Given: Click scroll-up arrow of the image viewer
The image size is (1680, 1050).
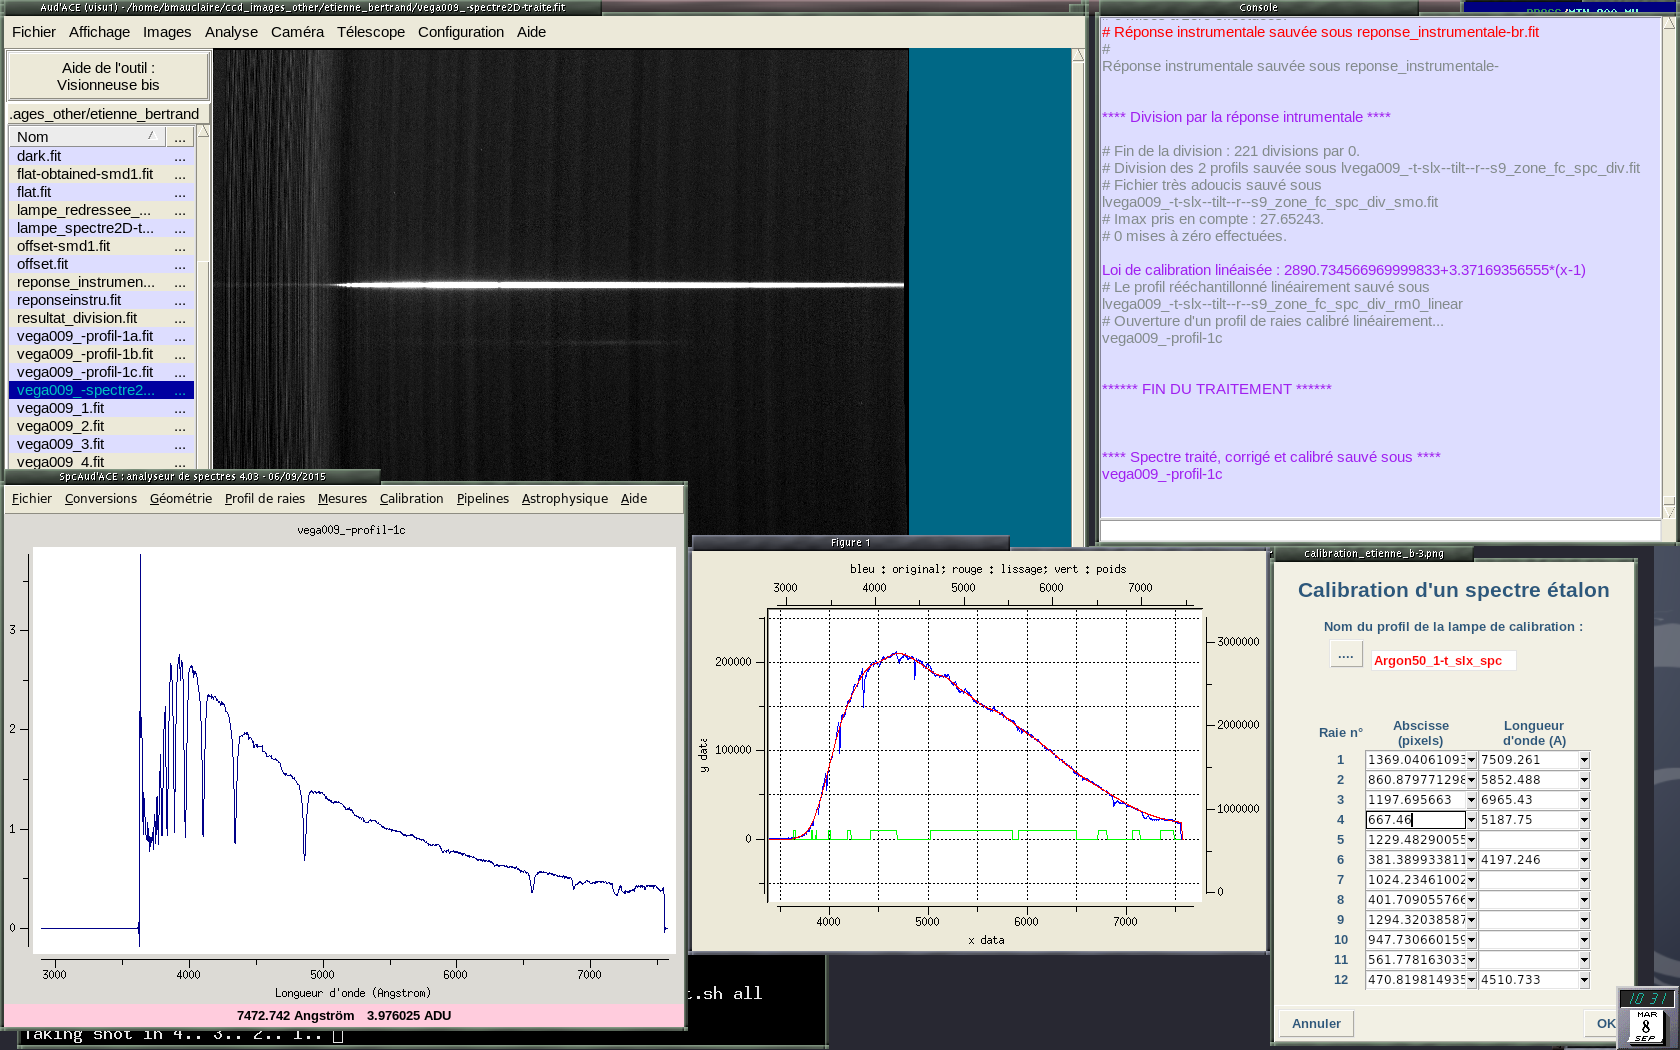Looking at the screenshot, I should tap(1078, 55).
